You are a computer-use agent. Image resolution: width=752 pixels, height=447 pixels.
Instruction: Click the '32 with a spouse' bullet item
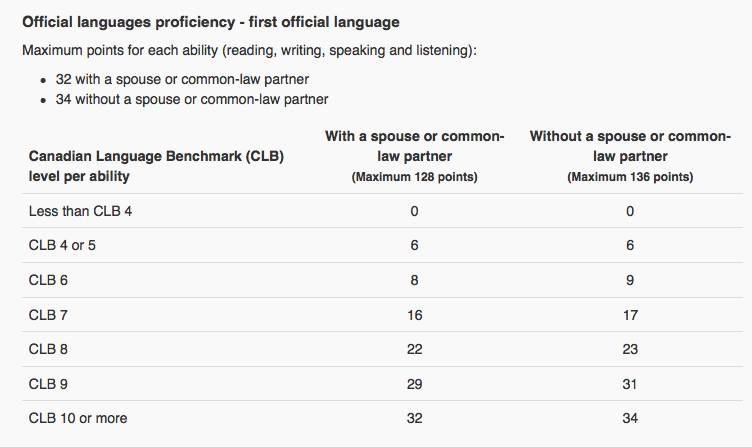(x=182, y=79)
